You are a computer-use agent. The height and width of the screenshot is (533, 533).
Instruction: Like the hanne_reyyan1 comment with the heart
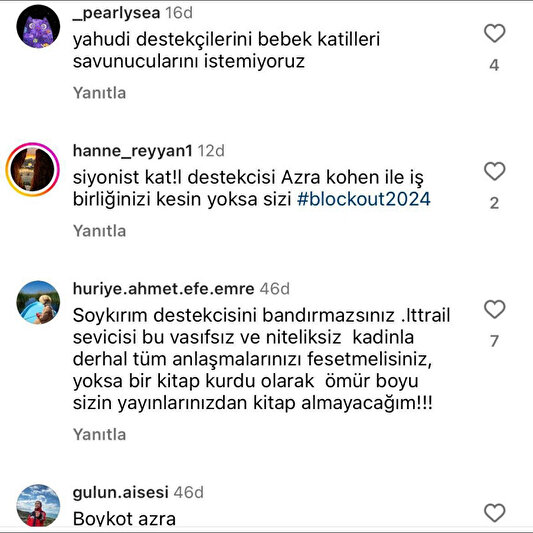[x=495, y=171]
